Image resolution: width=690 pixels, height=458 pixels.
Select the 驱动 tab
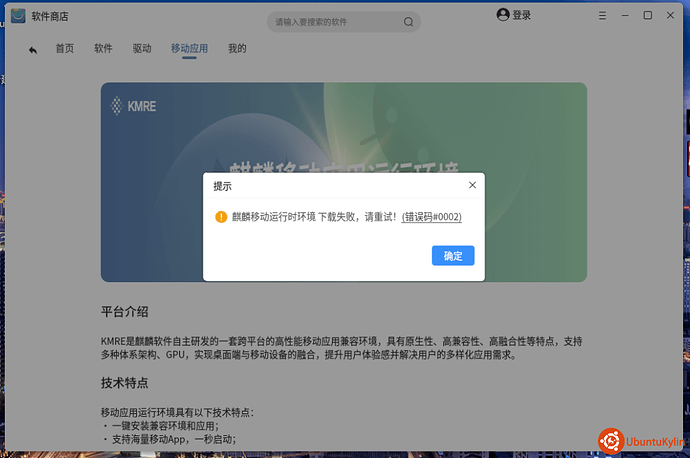(x=142, y=49)
